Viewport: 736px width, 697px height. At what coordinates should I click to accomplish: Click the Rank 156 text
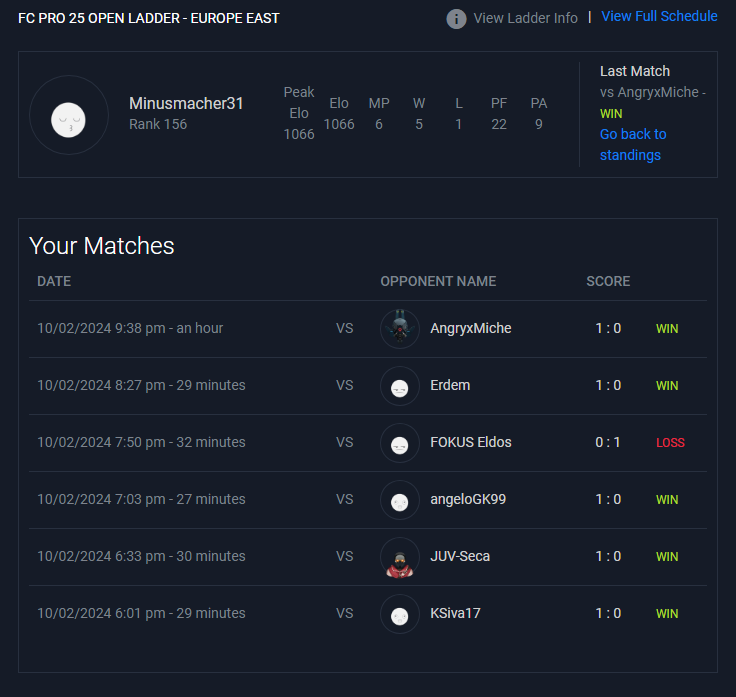[158, 124]
